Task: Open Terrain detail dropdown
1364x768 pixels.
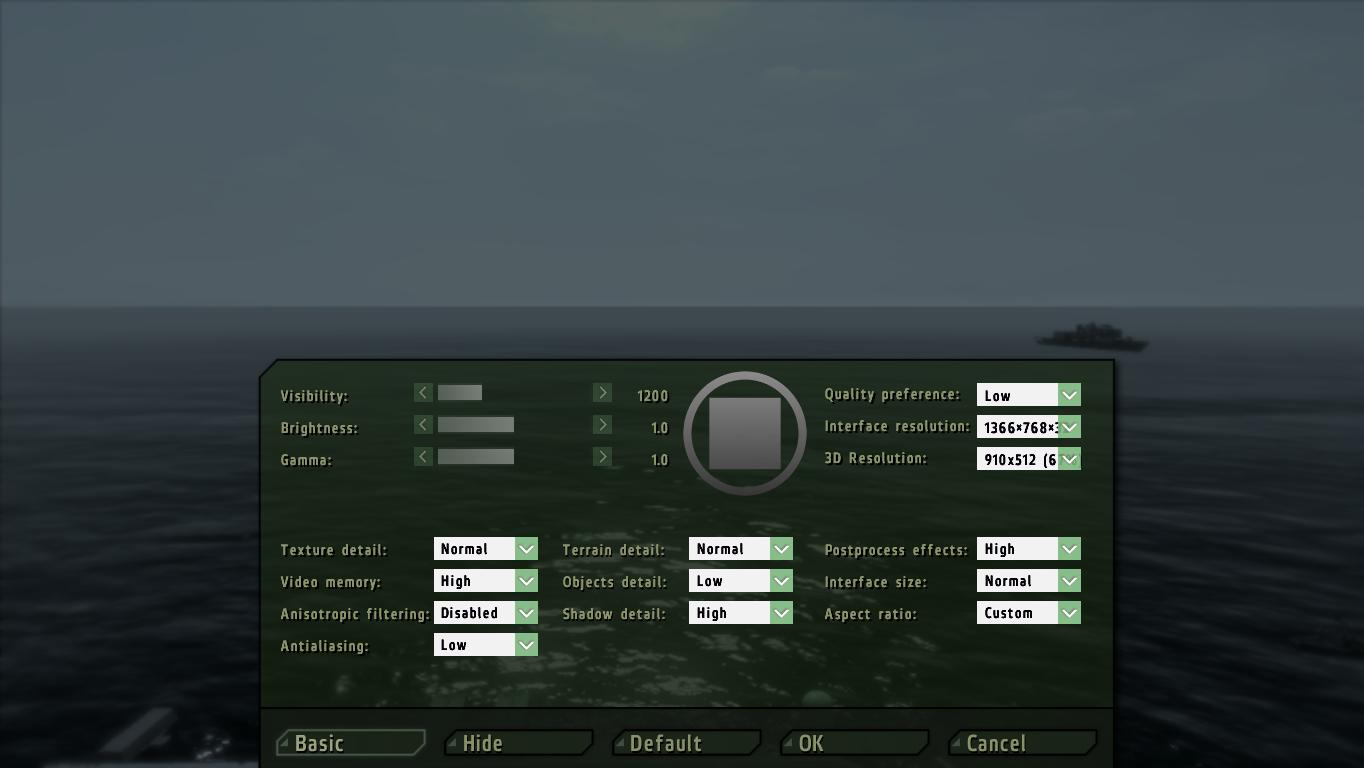Action: (740, 549)
